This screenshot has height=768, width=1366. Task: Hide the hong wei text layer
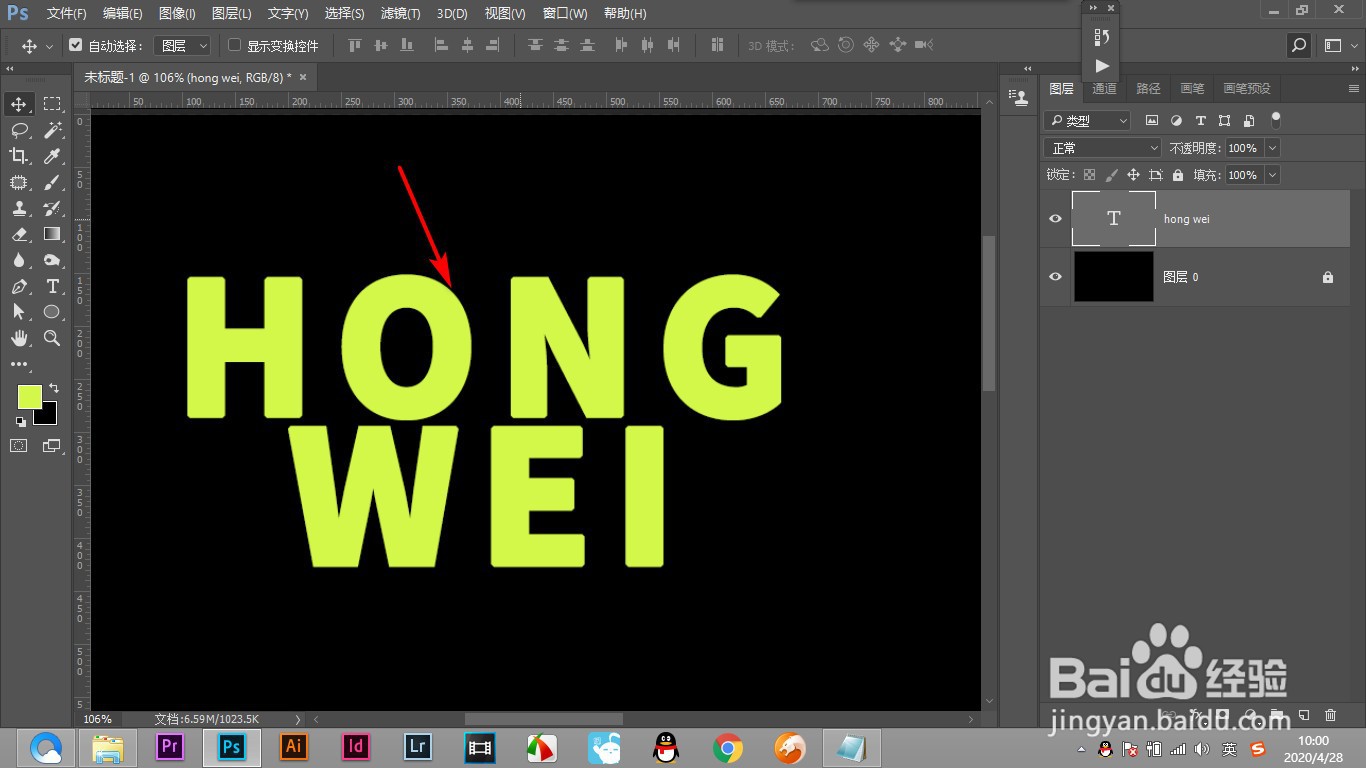(1055, 218)
